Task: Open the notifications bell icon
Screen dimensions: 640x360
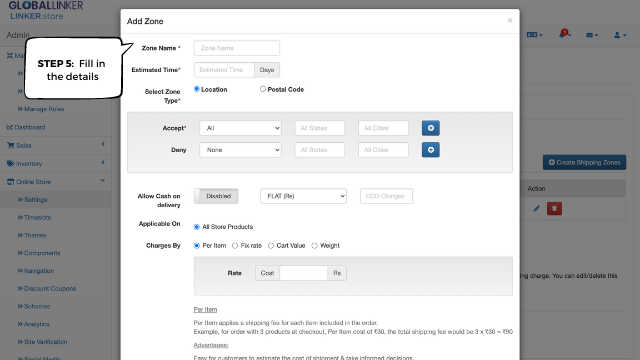Action: 564,34
